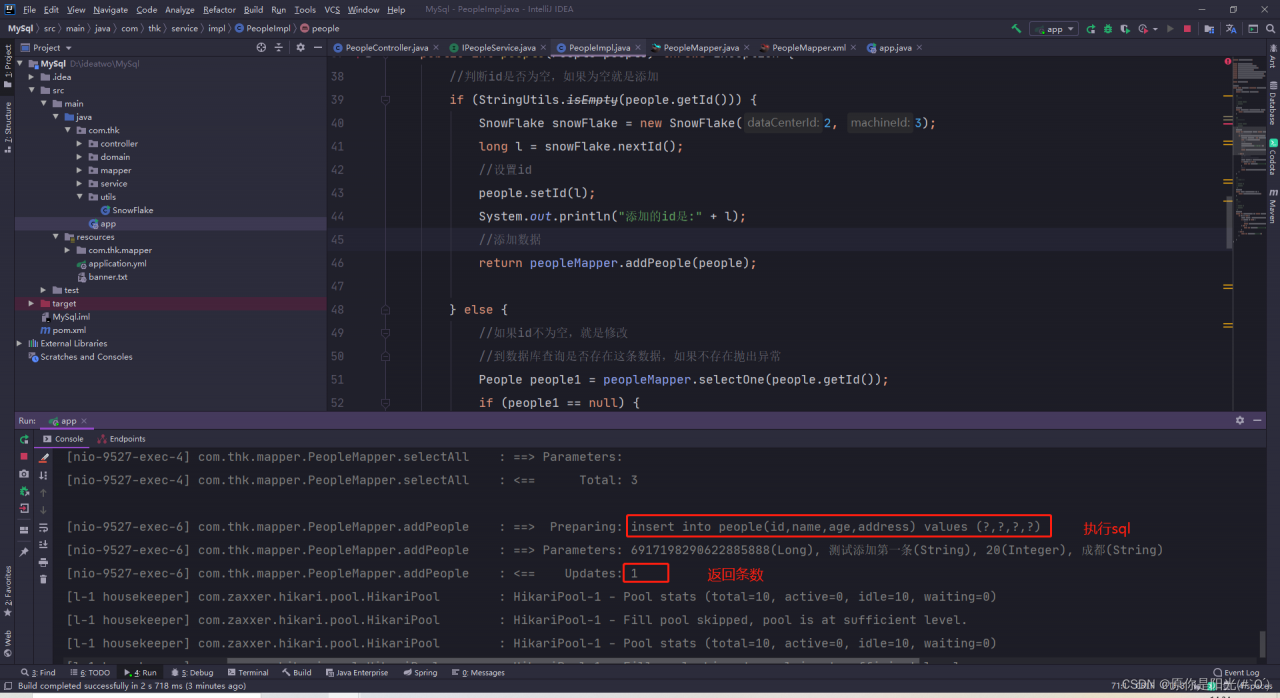
Task: Switch to the Endpoints tab
Action: click(x=121, y=439)
